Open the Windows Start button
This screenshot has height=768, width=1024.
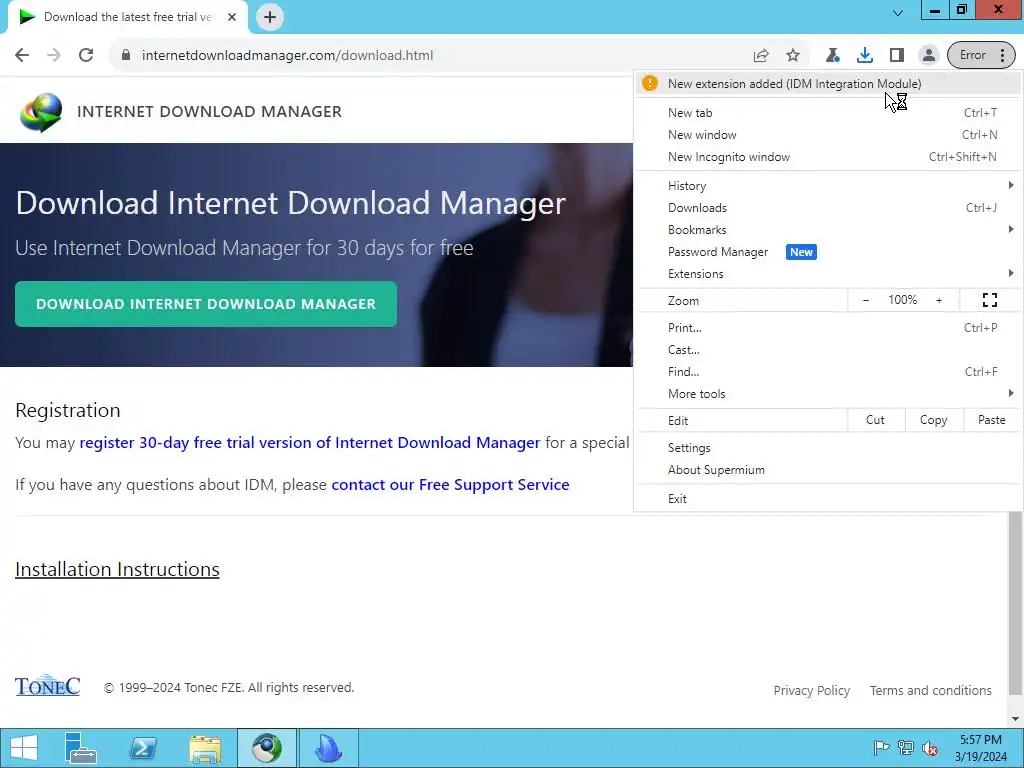tap(24, 748)
